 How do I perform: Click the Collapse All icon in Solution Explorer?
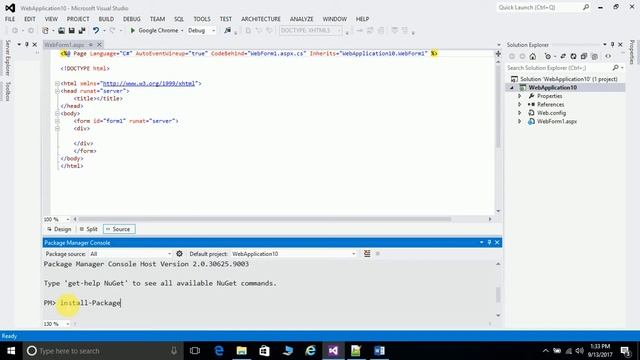coord(584,56)
